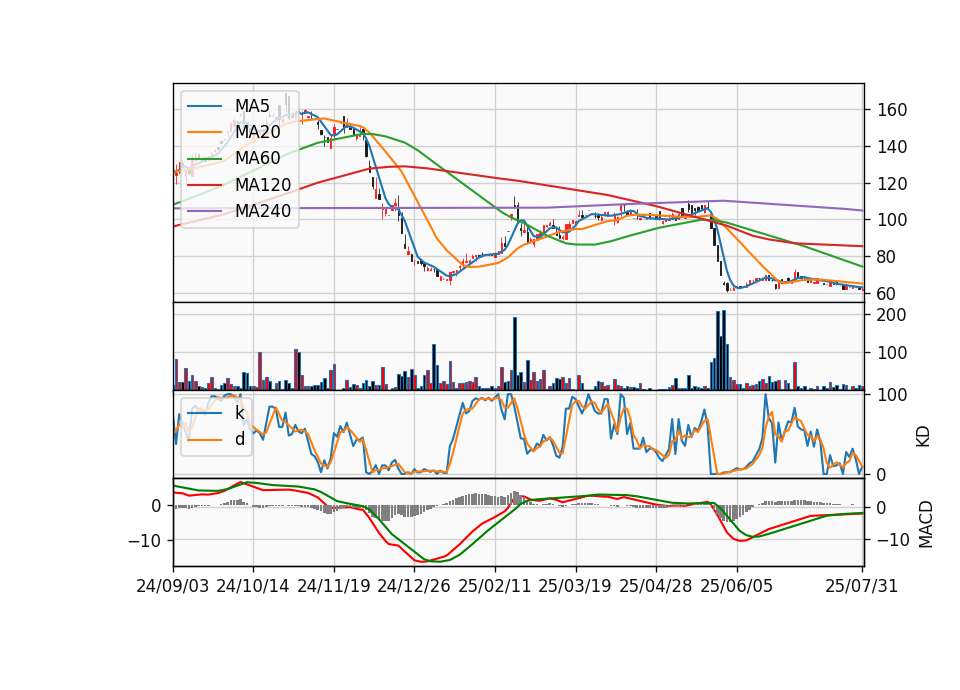Click the red MA120 legend line sample

204,185
